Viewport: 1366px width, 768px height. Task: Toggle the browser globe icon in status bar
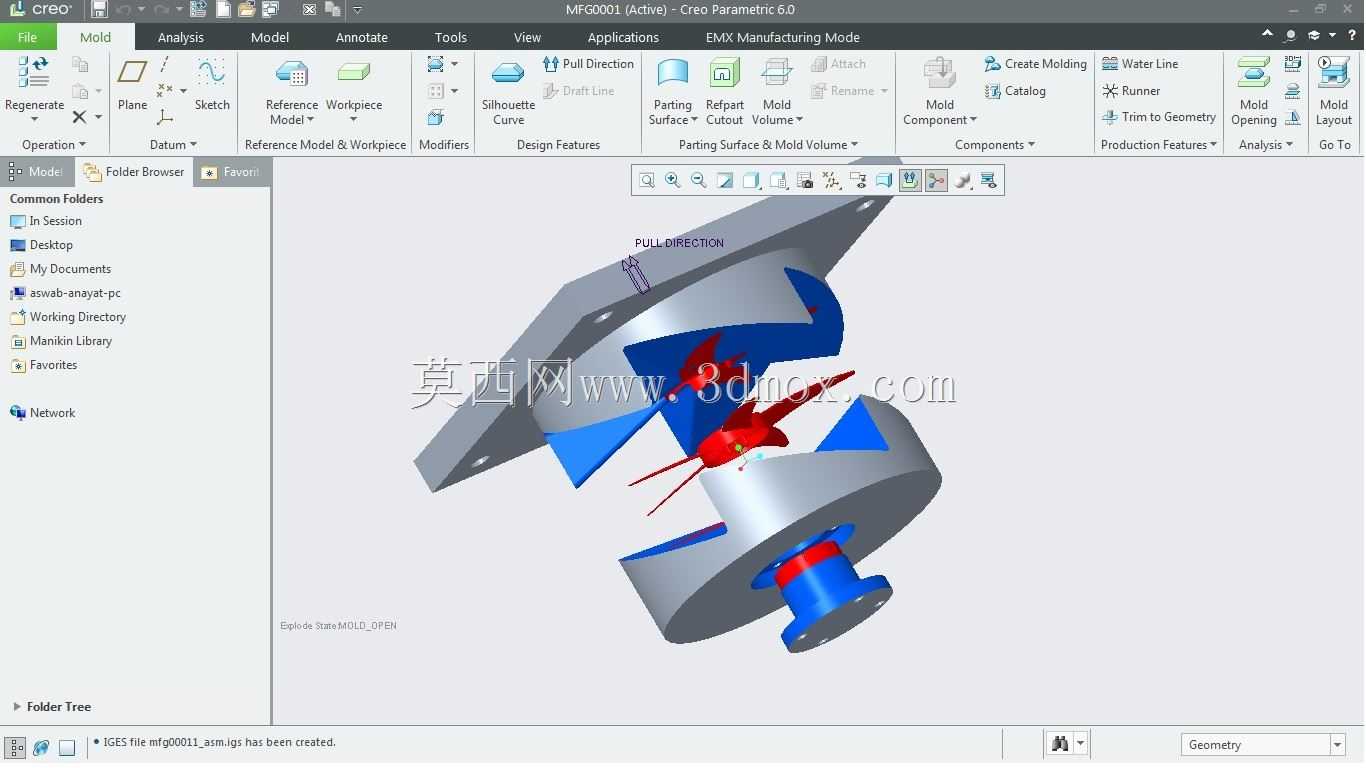coord(41,747)
